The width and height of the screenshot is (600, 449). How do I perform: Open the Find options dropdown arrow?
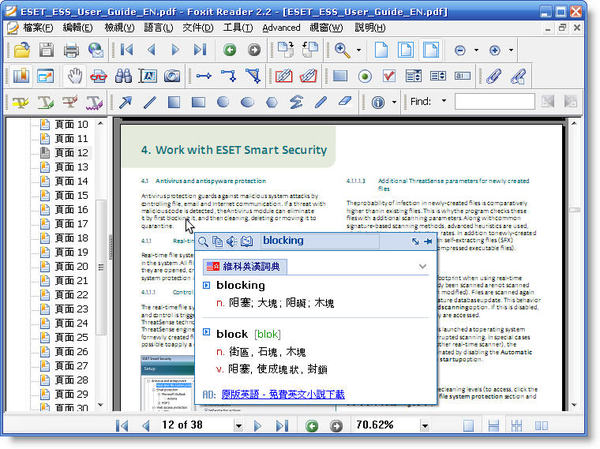[444, 101]
